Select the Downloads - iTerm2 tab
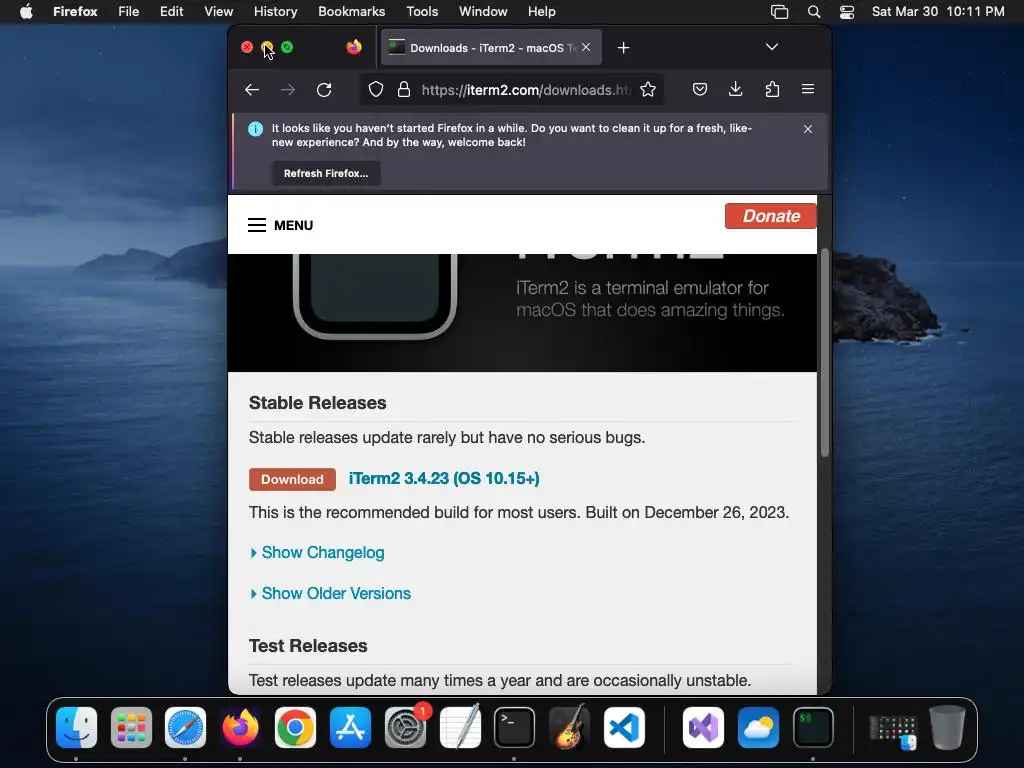 pyautogui.click(x=490, y=48)
